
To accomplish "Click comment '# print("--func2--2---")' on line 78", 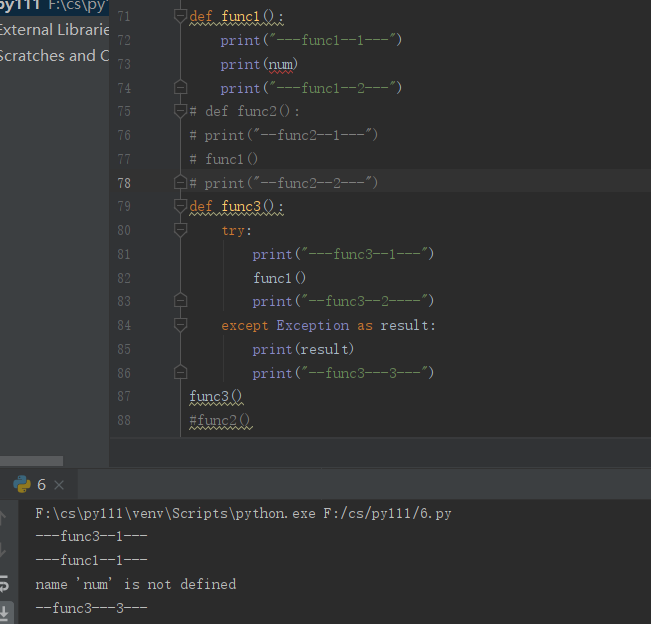I will 284,183.
